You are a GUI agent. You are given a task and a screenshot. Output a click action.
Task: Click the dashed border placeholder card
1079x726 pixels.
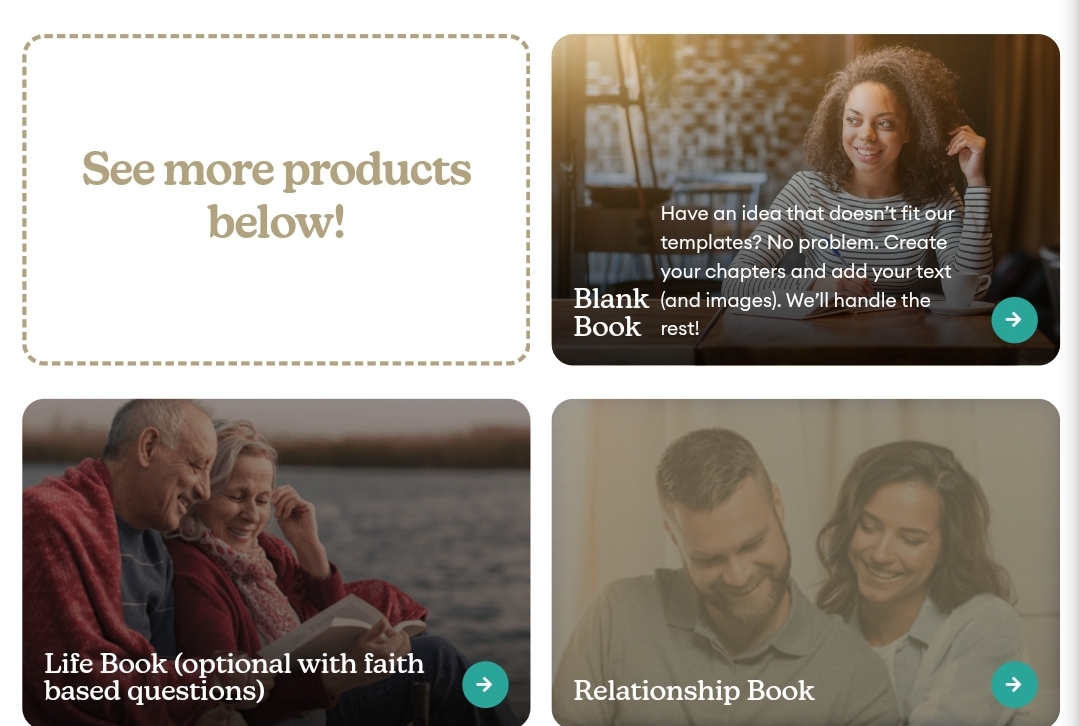276,200
